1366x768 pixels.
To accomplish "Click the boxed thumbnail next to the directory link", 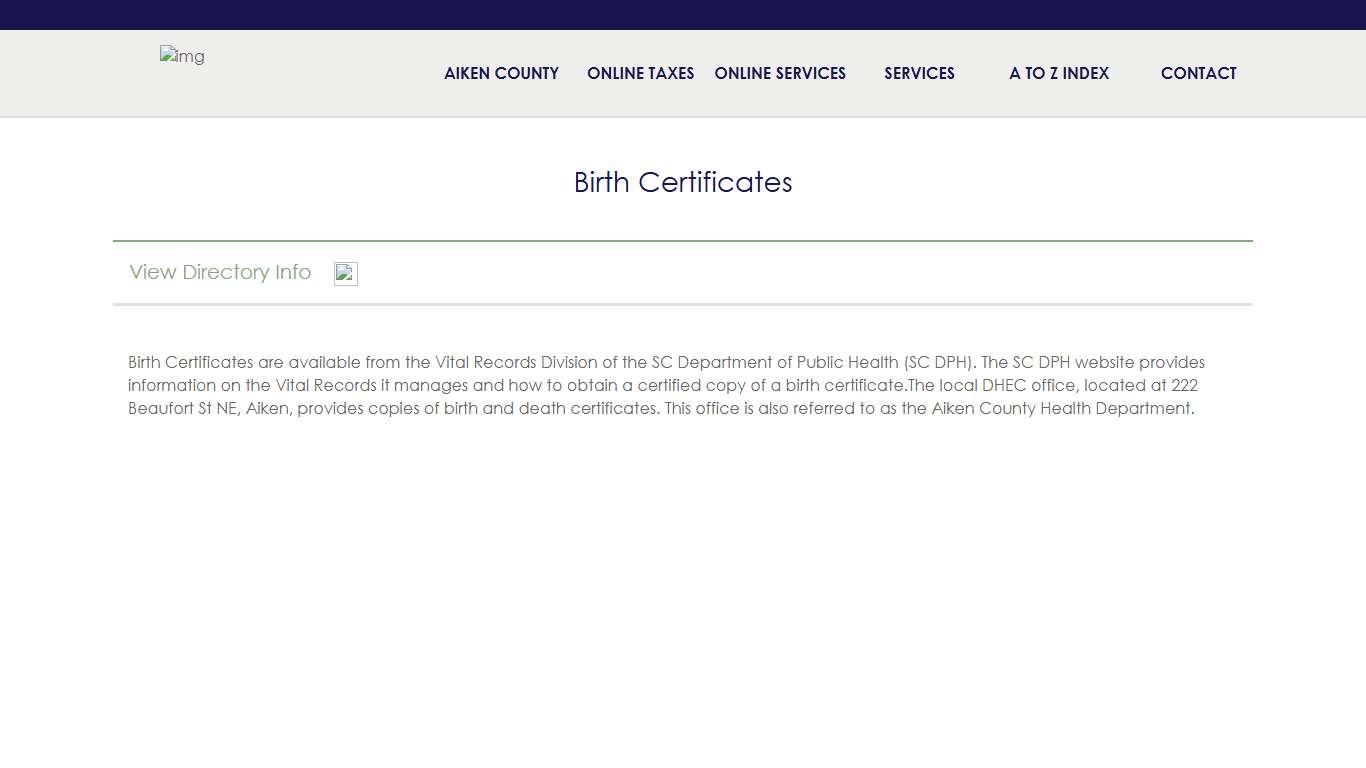I will (x=345, y=273).
